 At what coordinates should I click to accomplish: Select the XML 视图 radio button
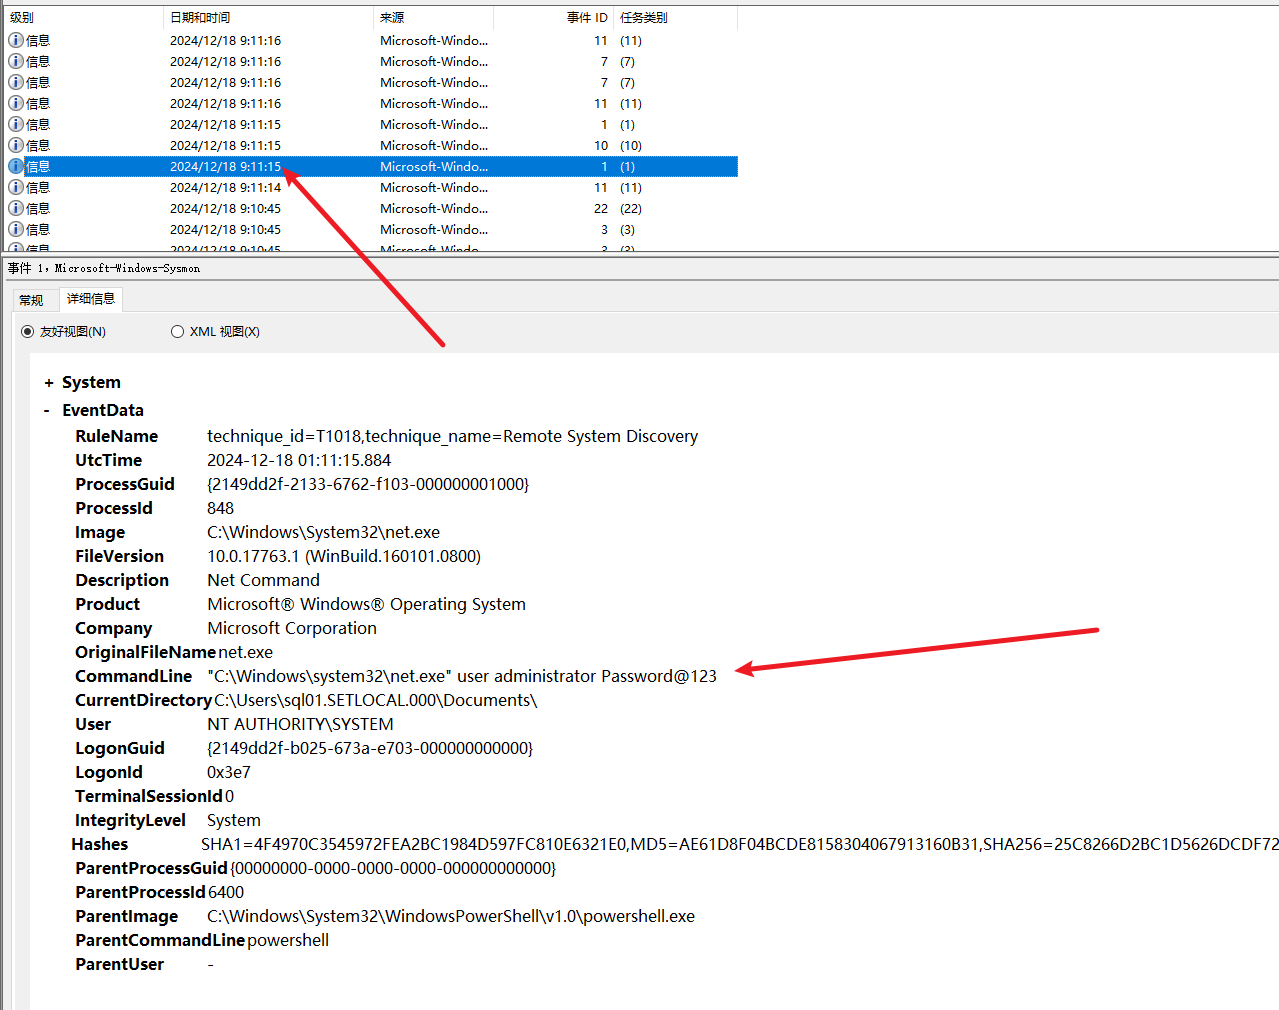[x=177, y=332]
